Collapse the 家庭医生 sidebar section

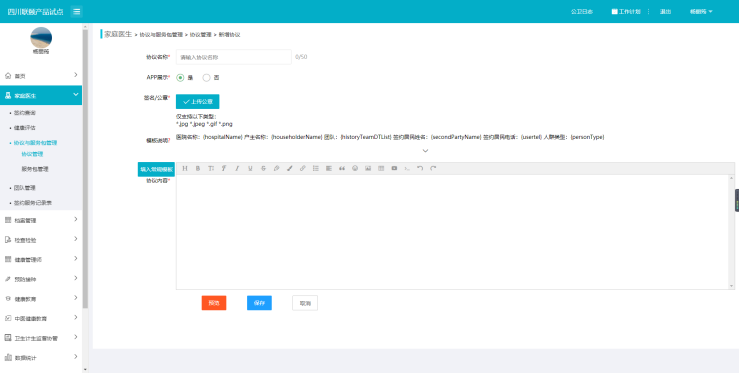pos(41,95)
